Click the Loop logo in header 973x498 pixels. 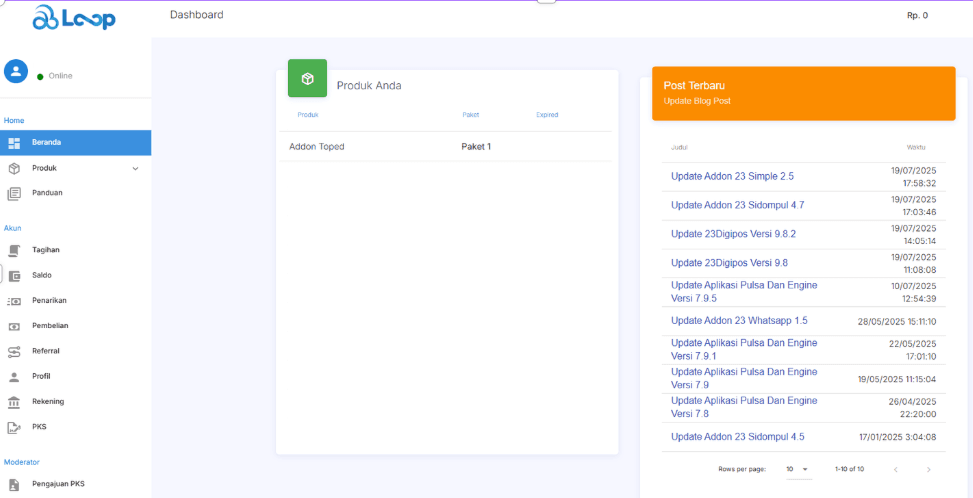point(74,17)
